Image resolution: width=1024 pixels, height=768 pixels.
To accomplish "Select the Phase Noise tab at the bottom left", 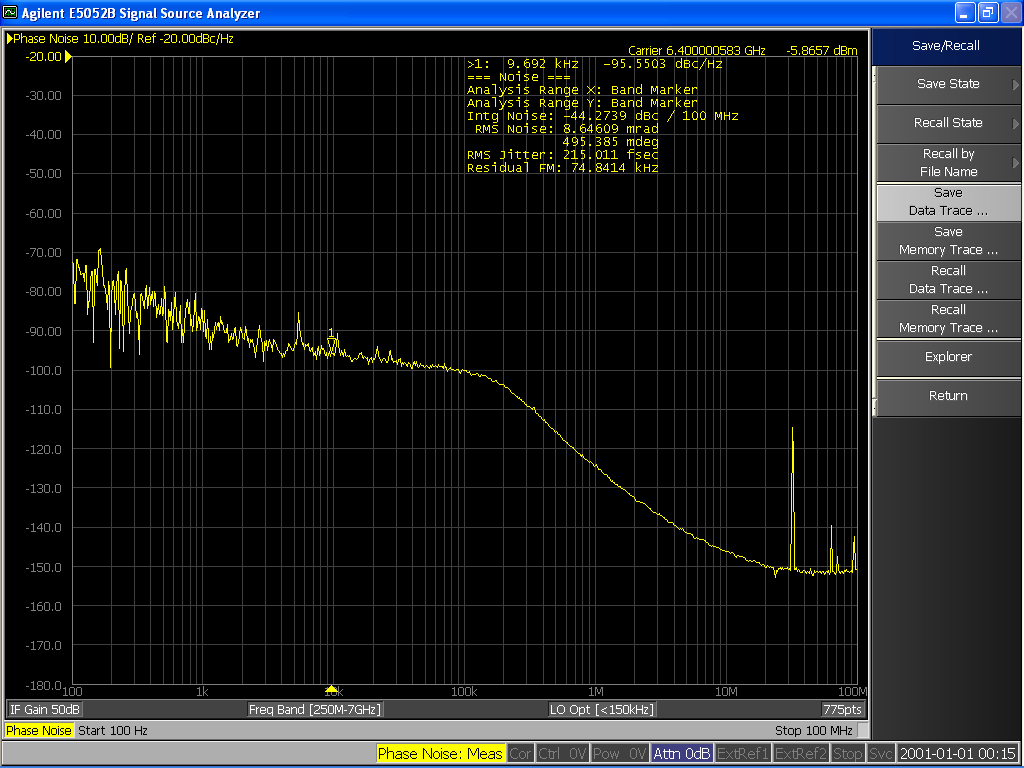I will pyautogui.click(x=39, y=731).
